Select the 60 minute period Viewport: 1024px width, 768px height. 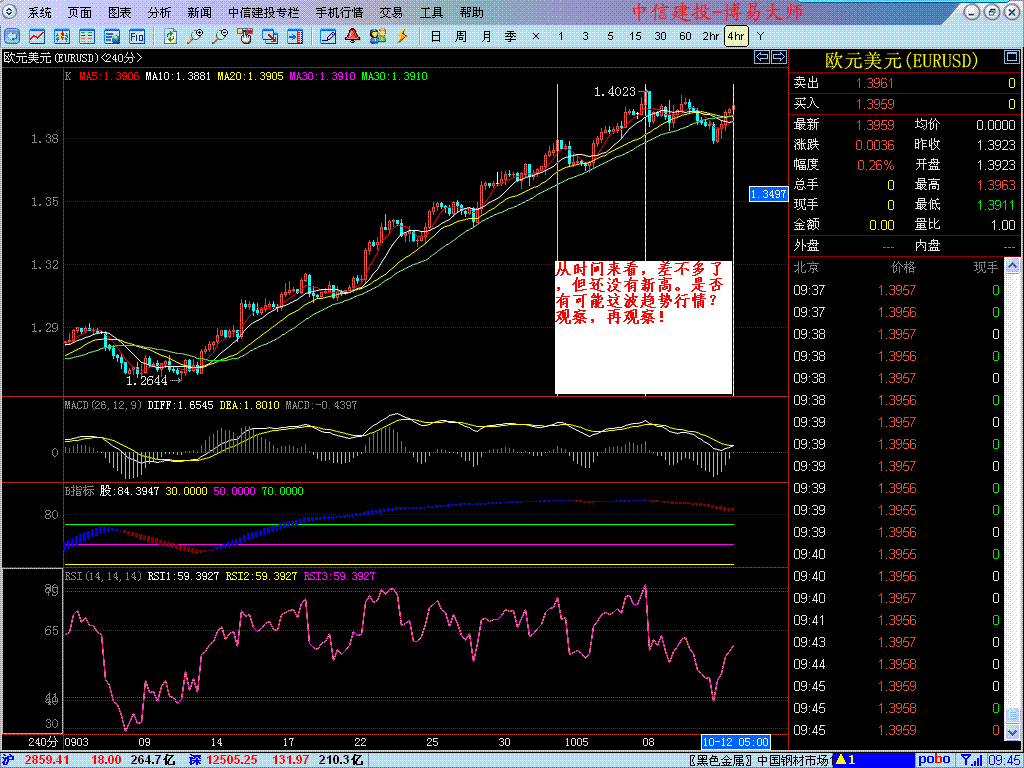tap(685, 36)
